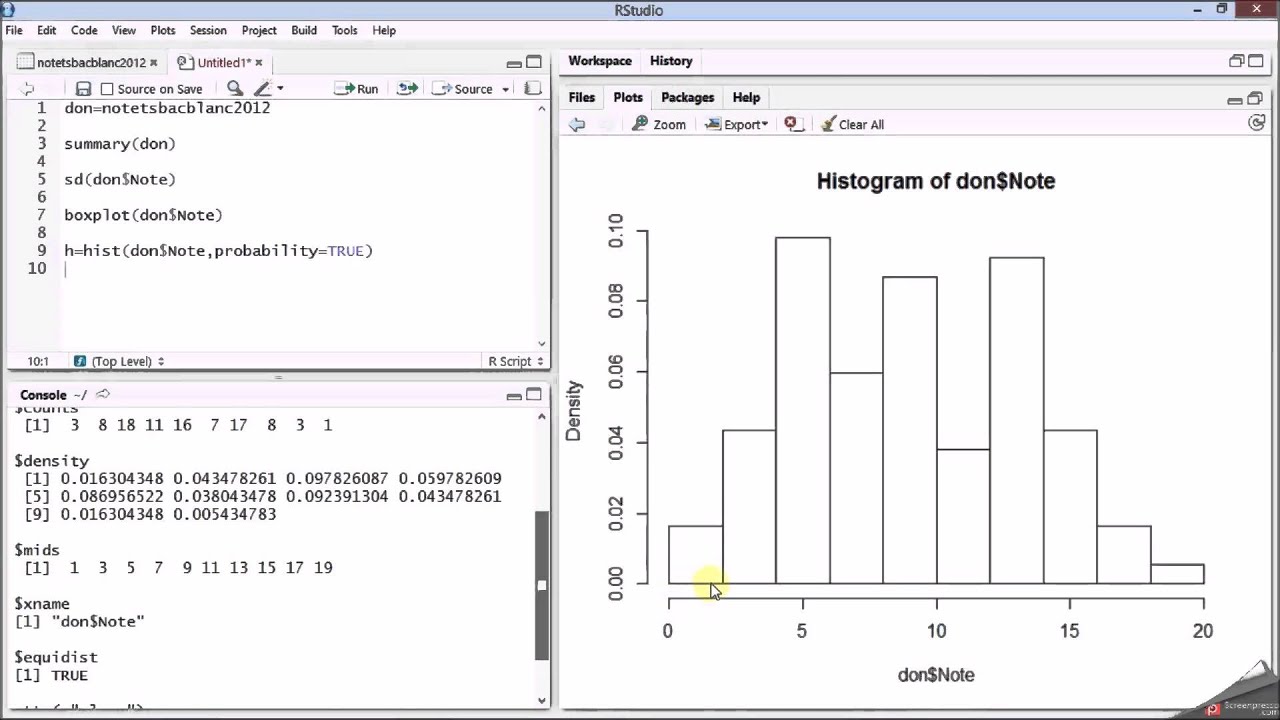Open the R Script file type selector
The image size is (1280, 720).
tap(516, 361)
